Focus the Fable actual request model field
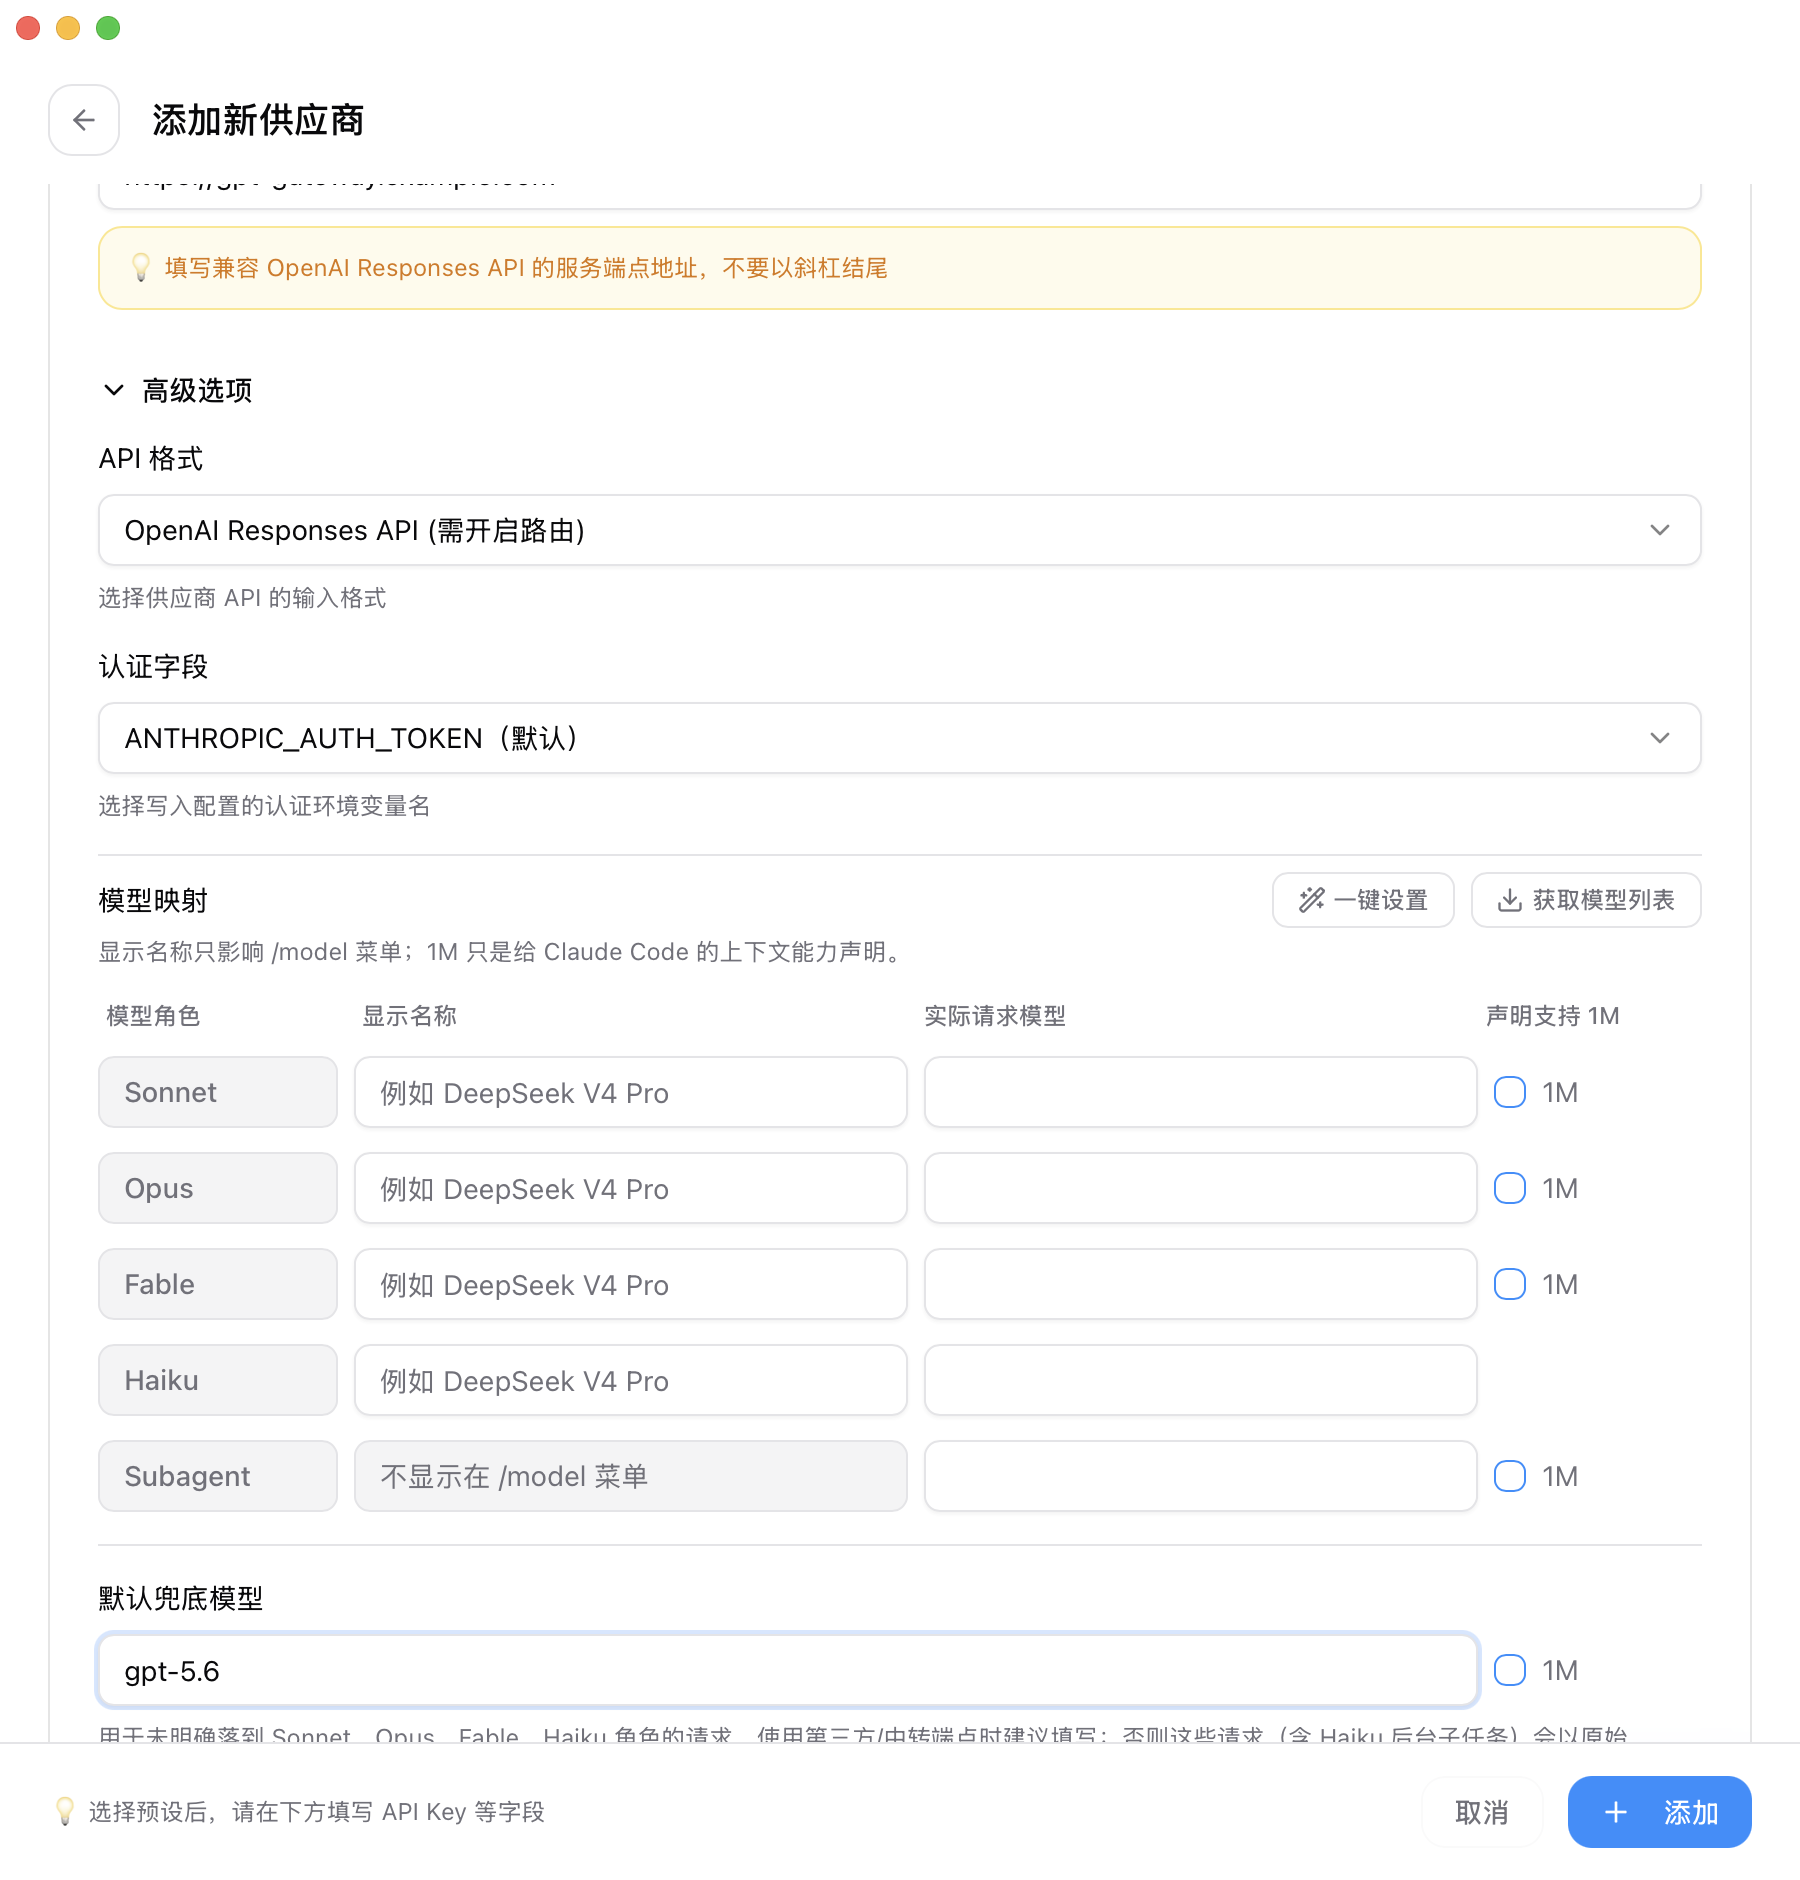The width and height of the screenshot is (1800, 1880). coord(1201,1284)
